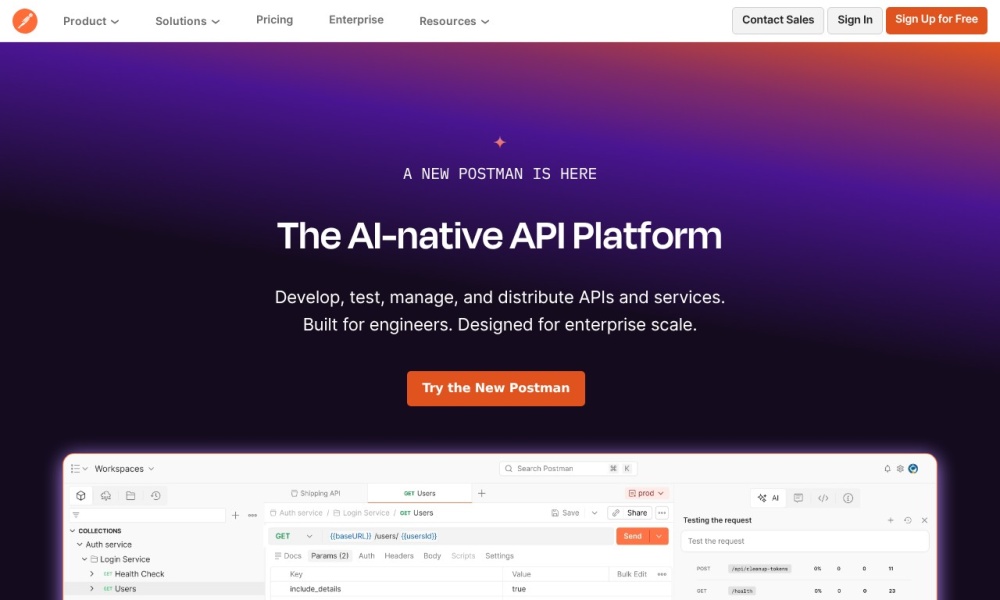Select the Settings request tab
This screenshot has width=1000, height=600.
[x=499, y=556]
